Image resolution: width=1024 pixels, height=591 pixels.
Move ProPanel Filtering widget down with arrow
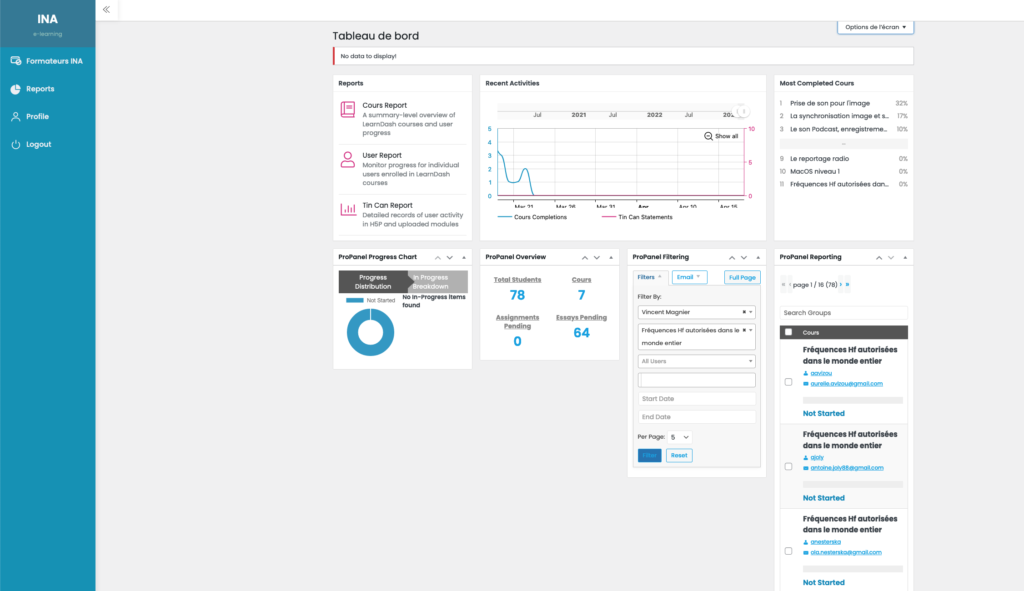point(742,257)
